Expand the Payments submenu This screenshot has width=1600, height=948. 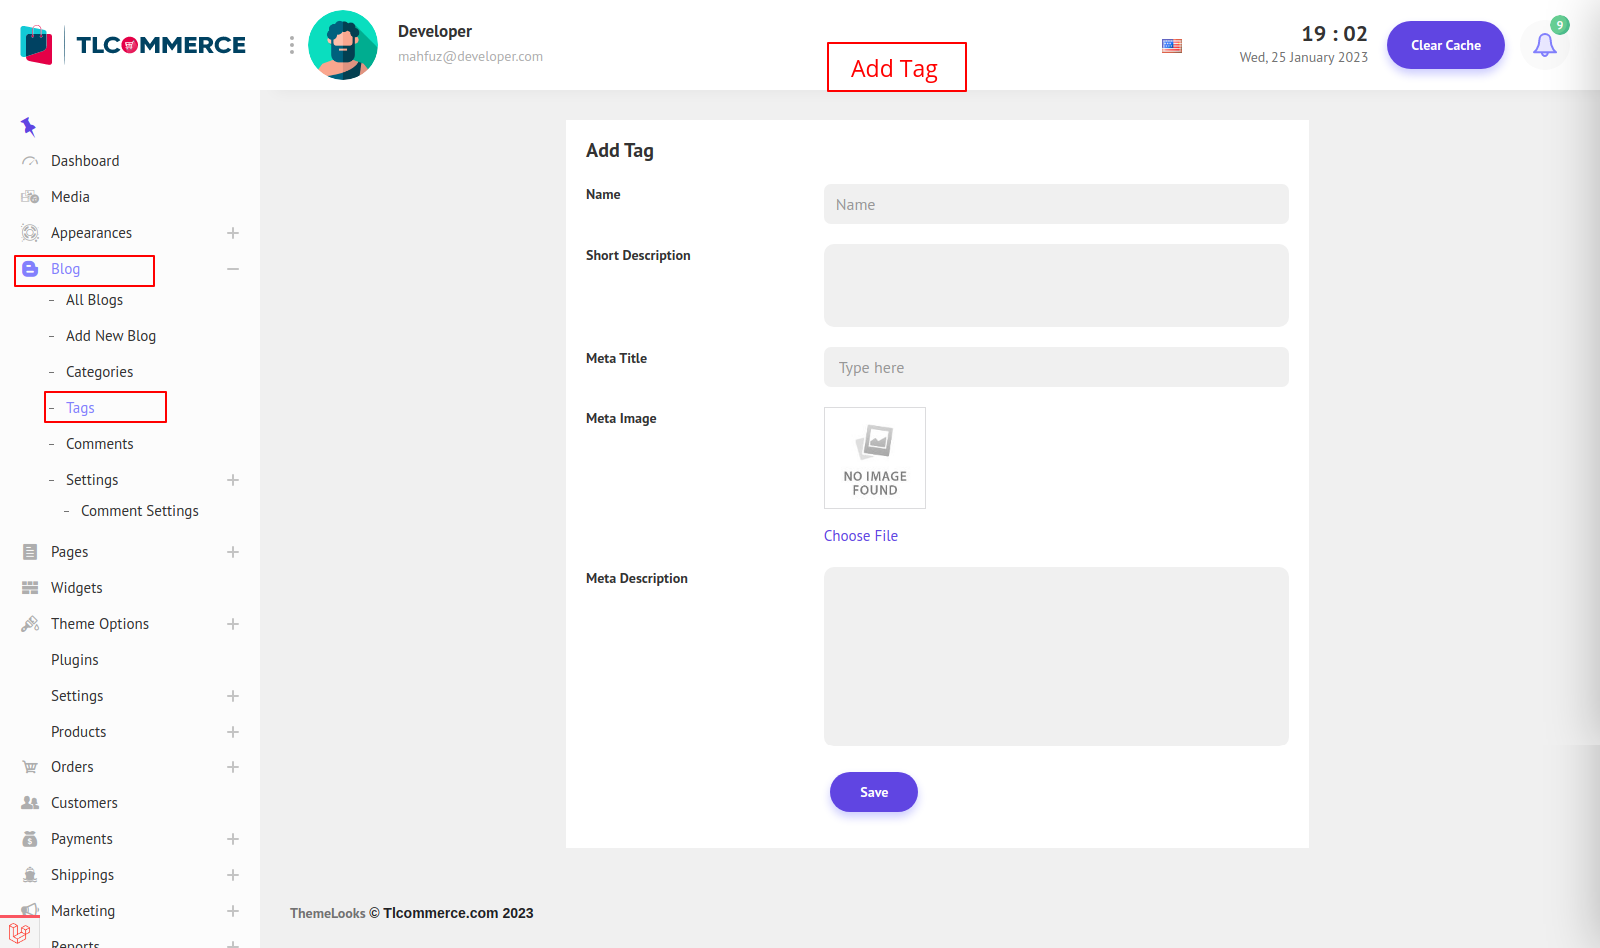click(x=233, y=839)
